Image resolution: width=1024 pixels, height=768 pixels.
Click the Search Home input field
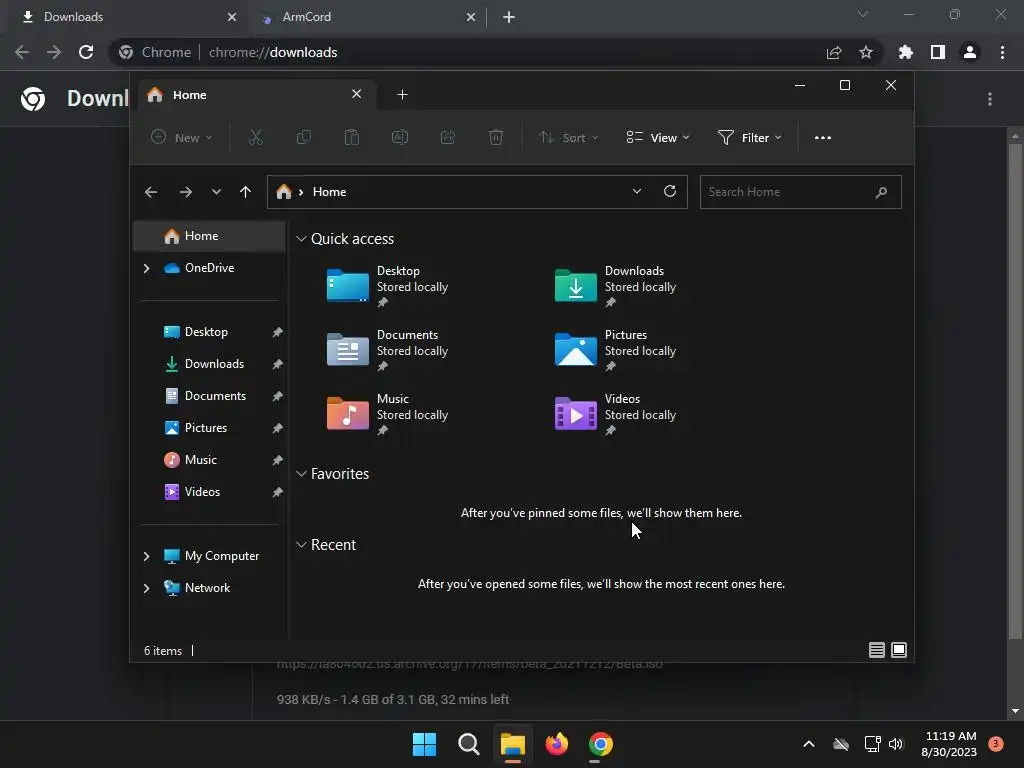click(x=800, y=192)
